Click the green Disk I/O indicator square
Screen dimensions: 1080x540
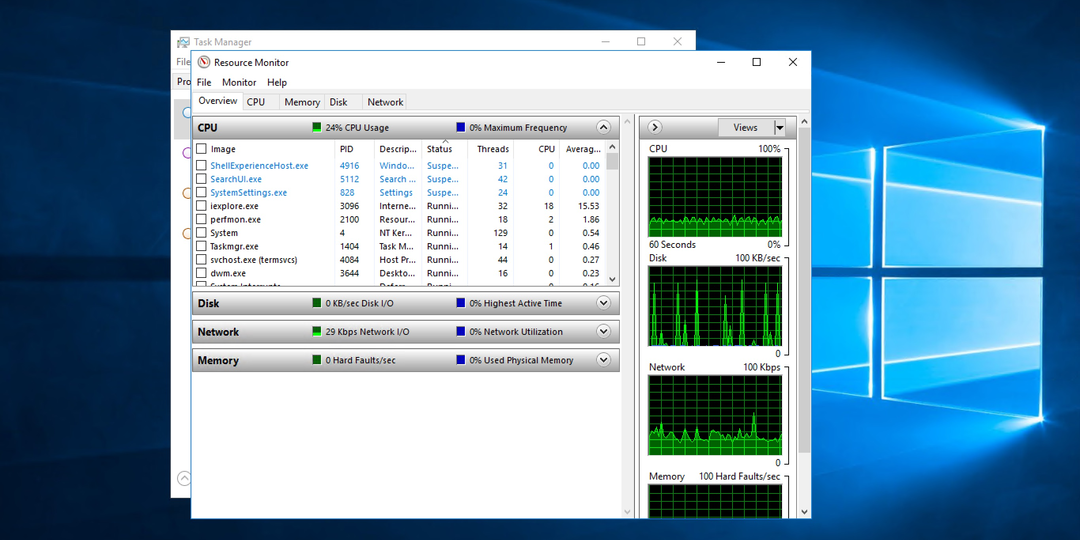coord(317,303)
